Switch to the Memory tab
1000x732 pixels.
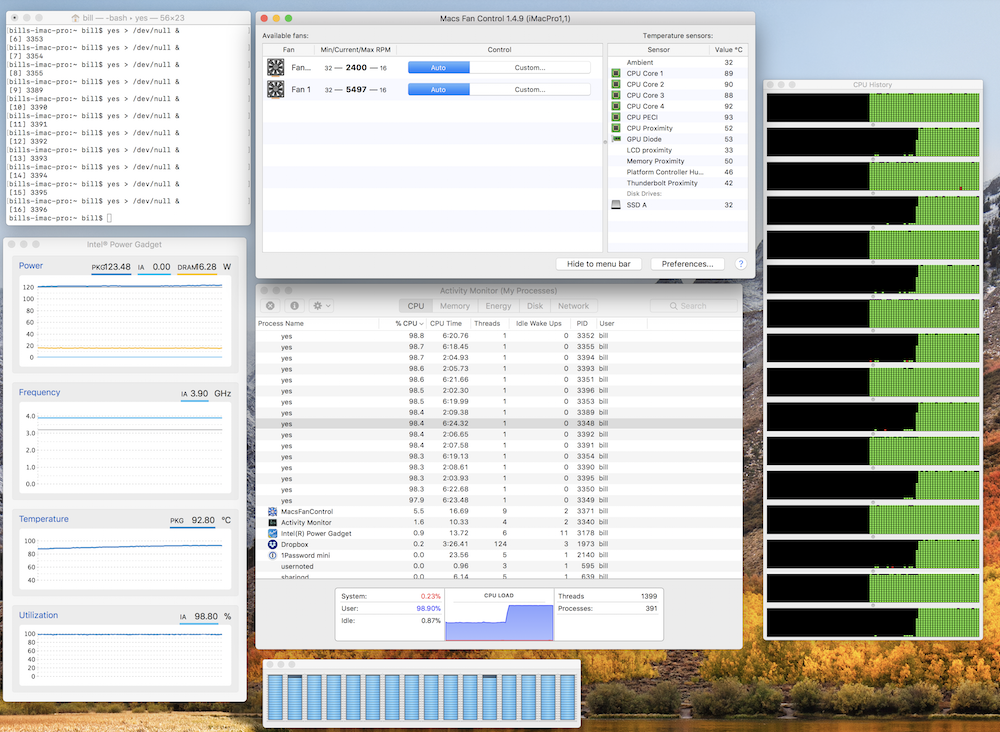click(454, 306)
